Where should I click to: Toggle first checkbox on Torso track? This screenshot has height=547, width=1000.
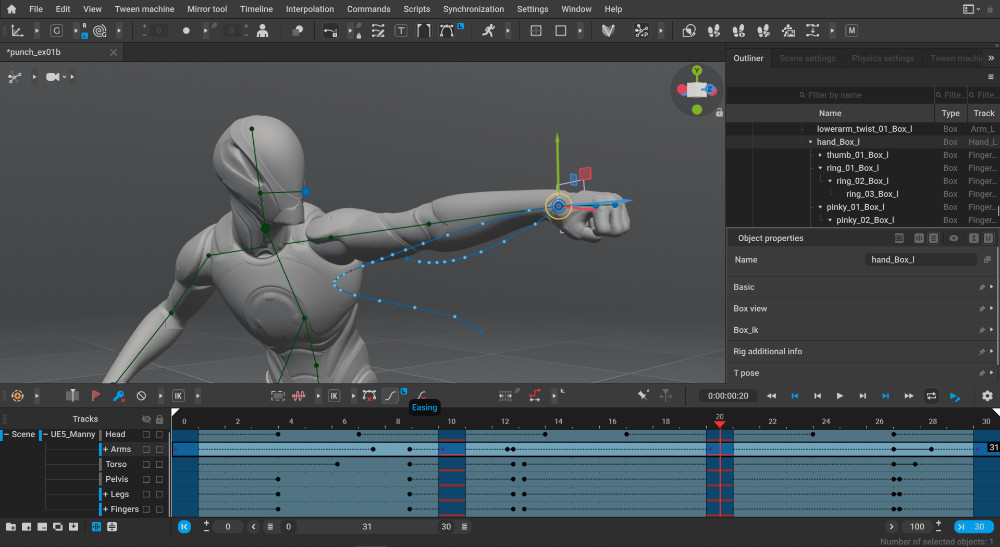coord(147,464)
